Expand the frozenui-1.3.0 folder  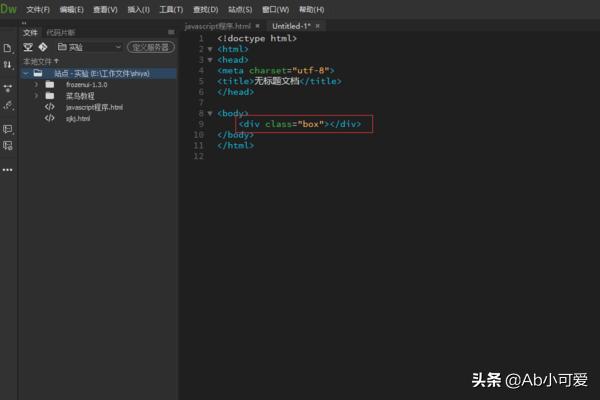tap(36, 85)
